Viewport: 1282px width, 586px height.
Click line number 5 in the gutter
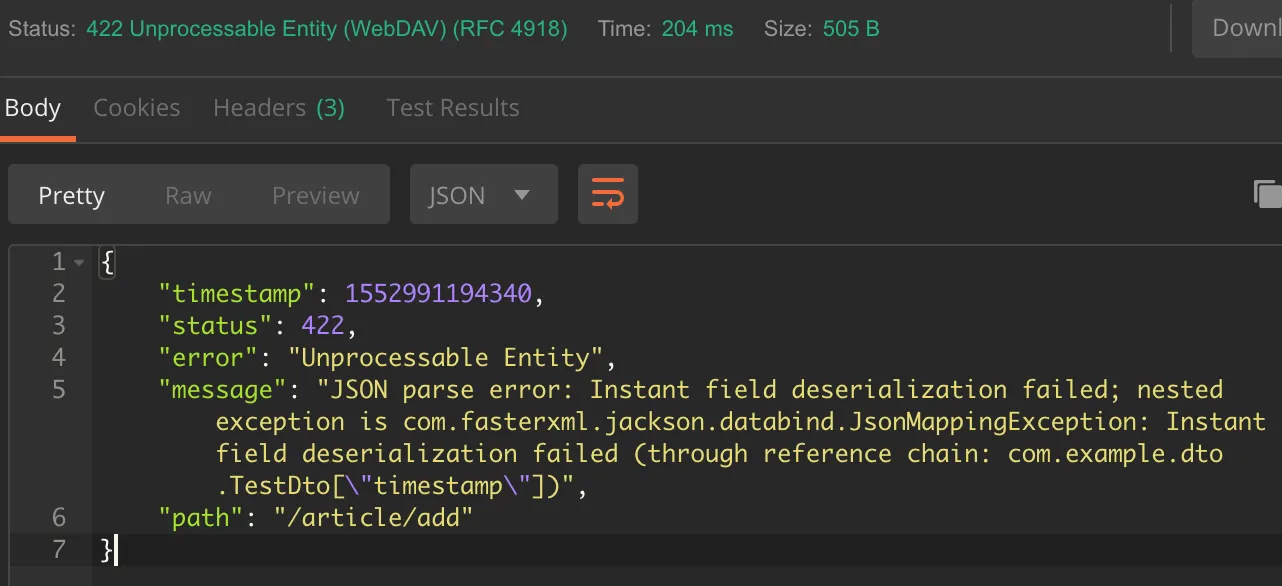[58, 389]
